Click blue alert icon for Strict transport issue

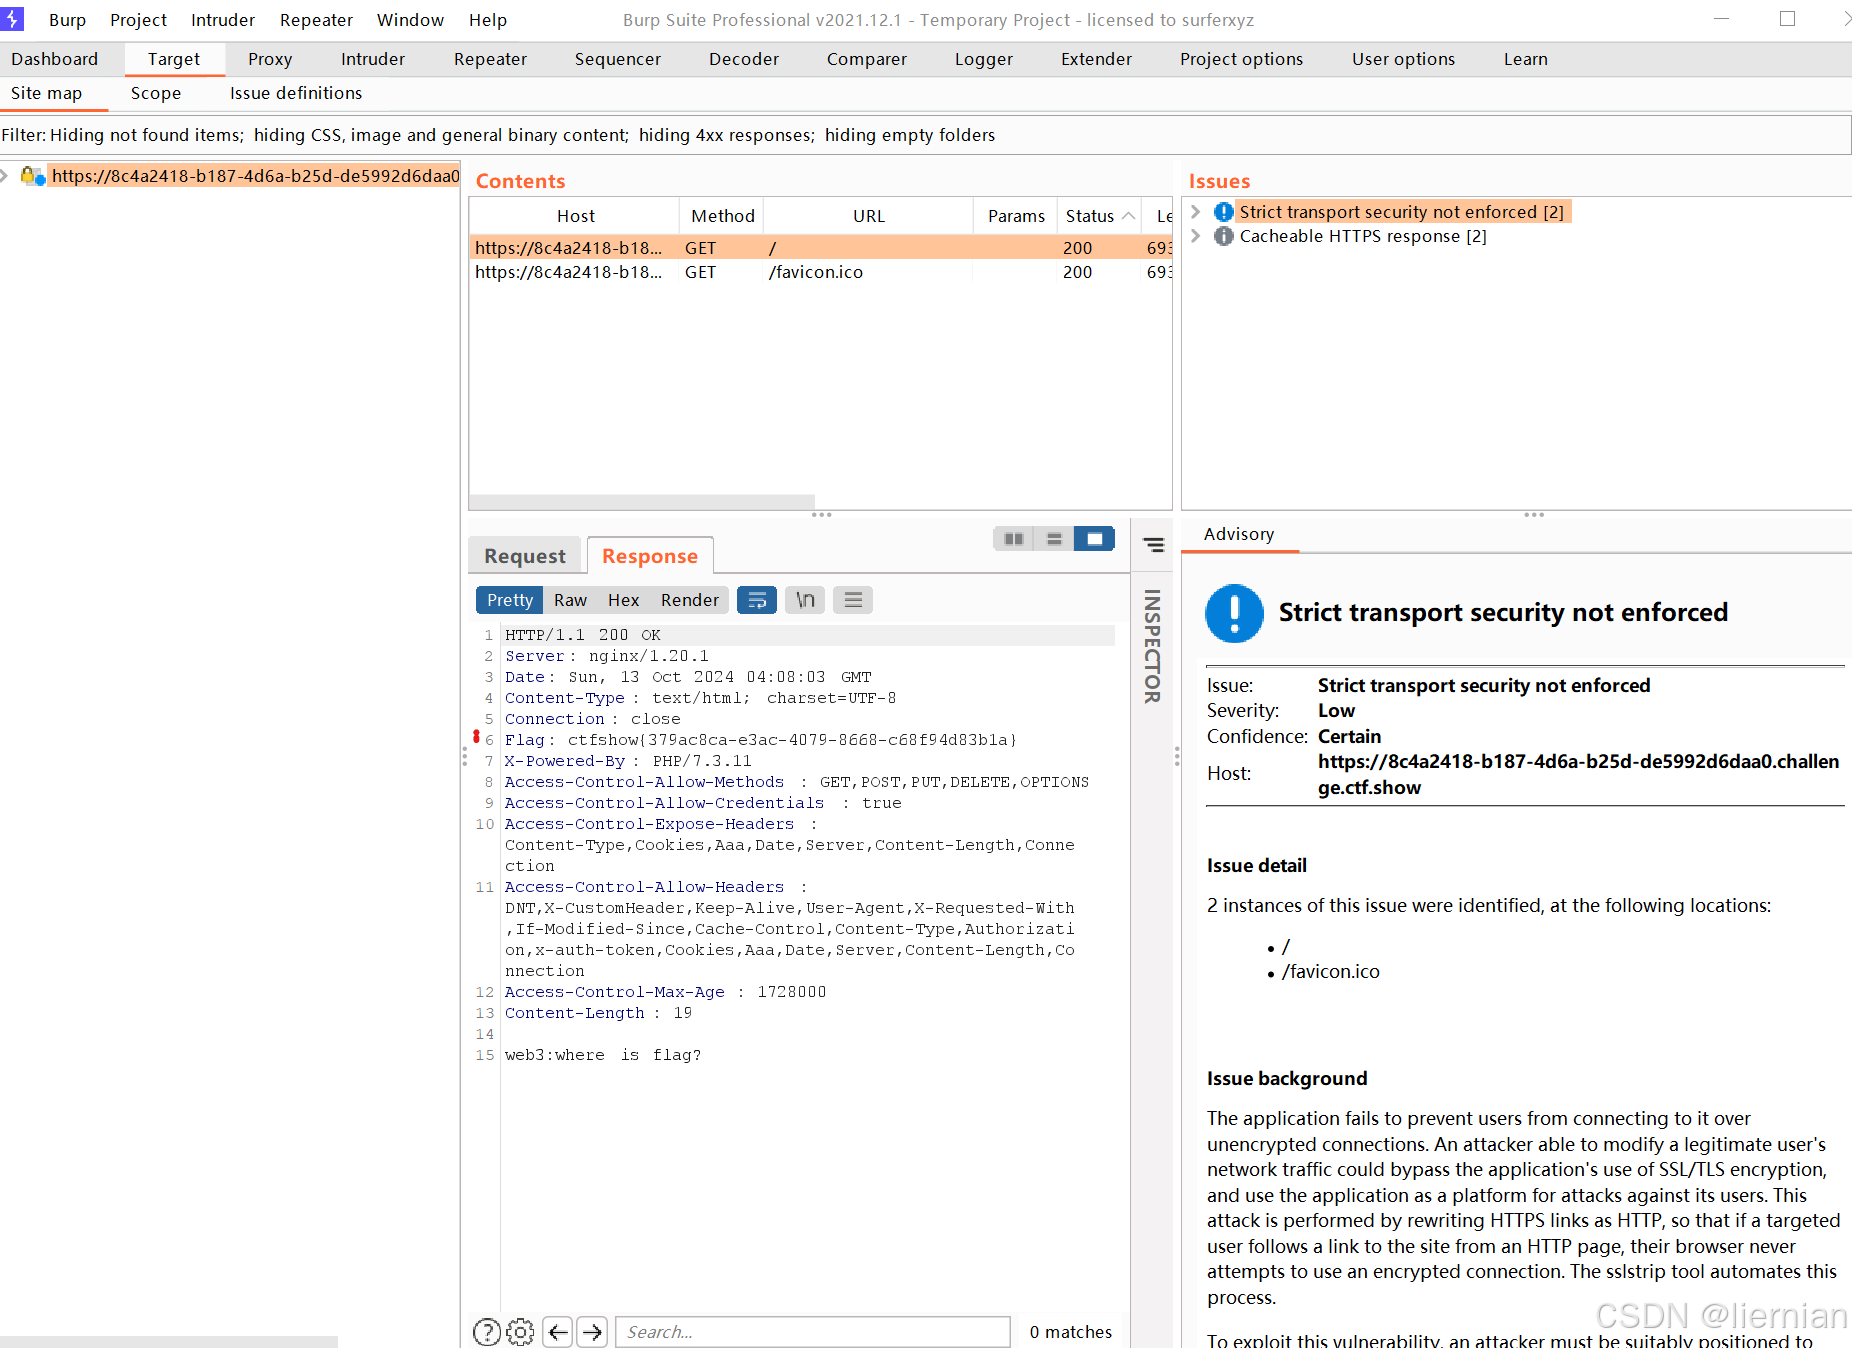[1224, 212]
